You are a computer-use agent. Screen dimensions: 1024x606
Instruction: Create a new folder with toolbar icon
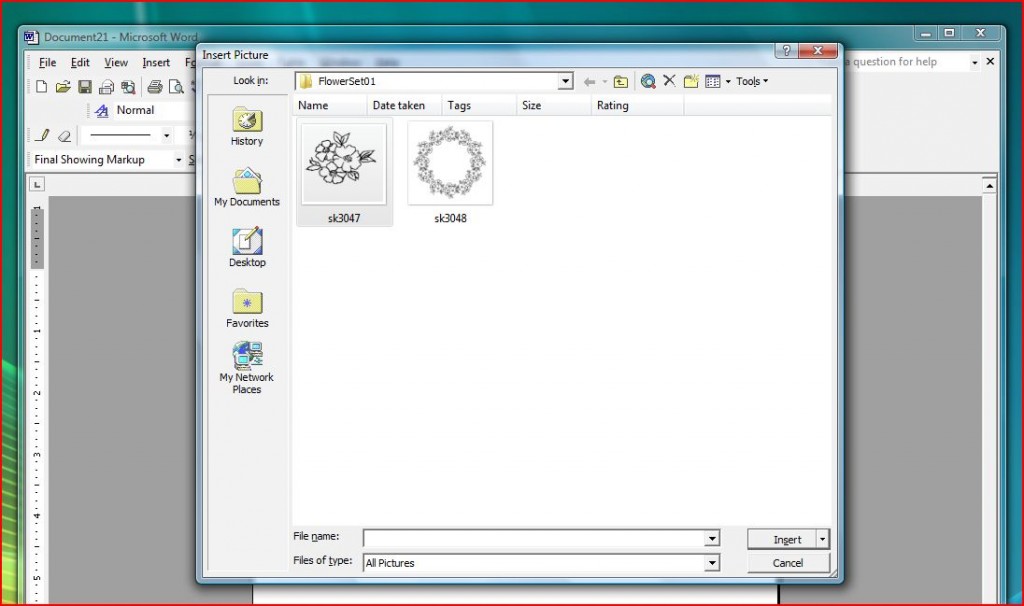click(x=691, y=82)
